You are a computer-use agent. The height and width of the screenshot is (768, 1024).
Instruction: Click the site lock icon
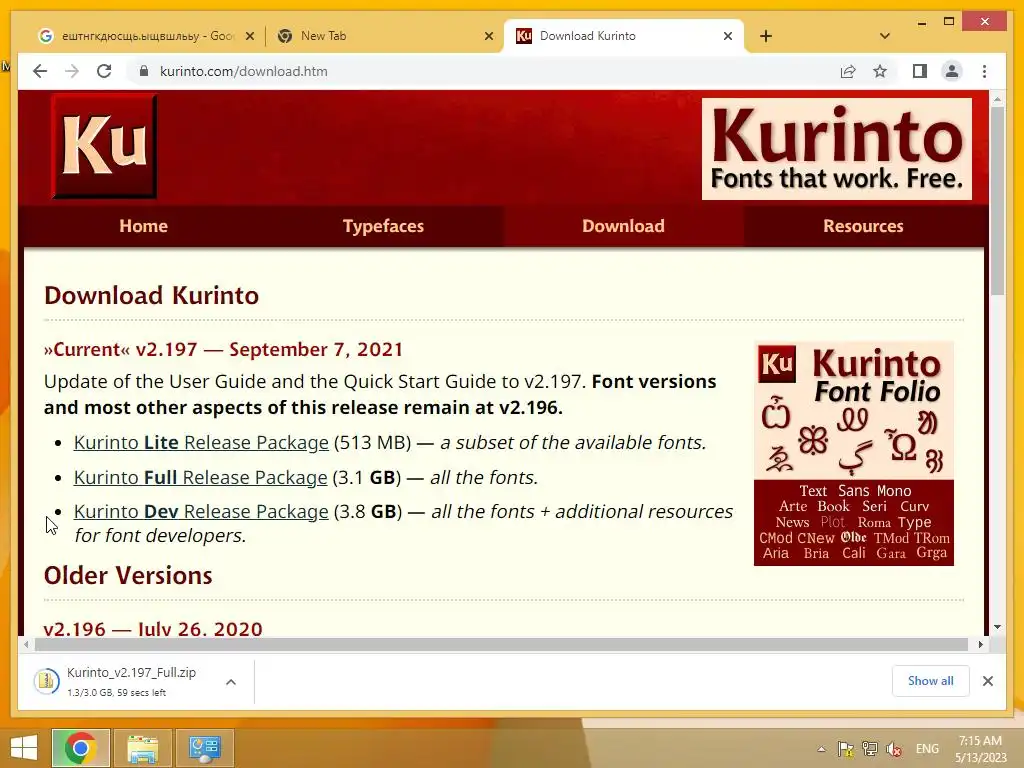pyautogui.click(x=144, y=71)
